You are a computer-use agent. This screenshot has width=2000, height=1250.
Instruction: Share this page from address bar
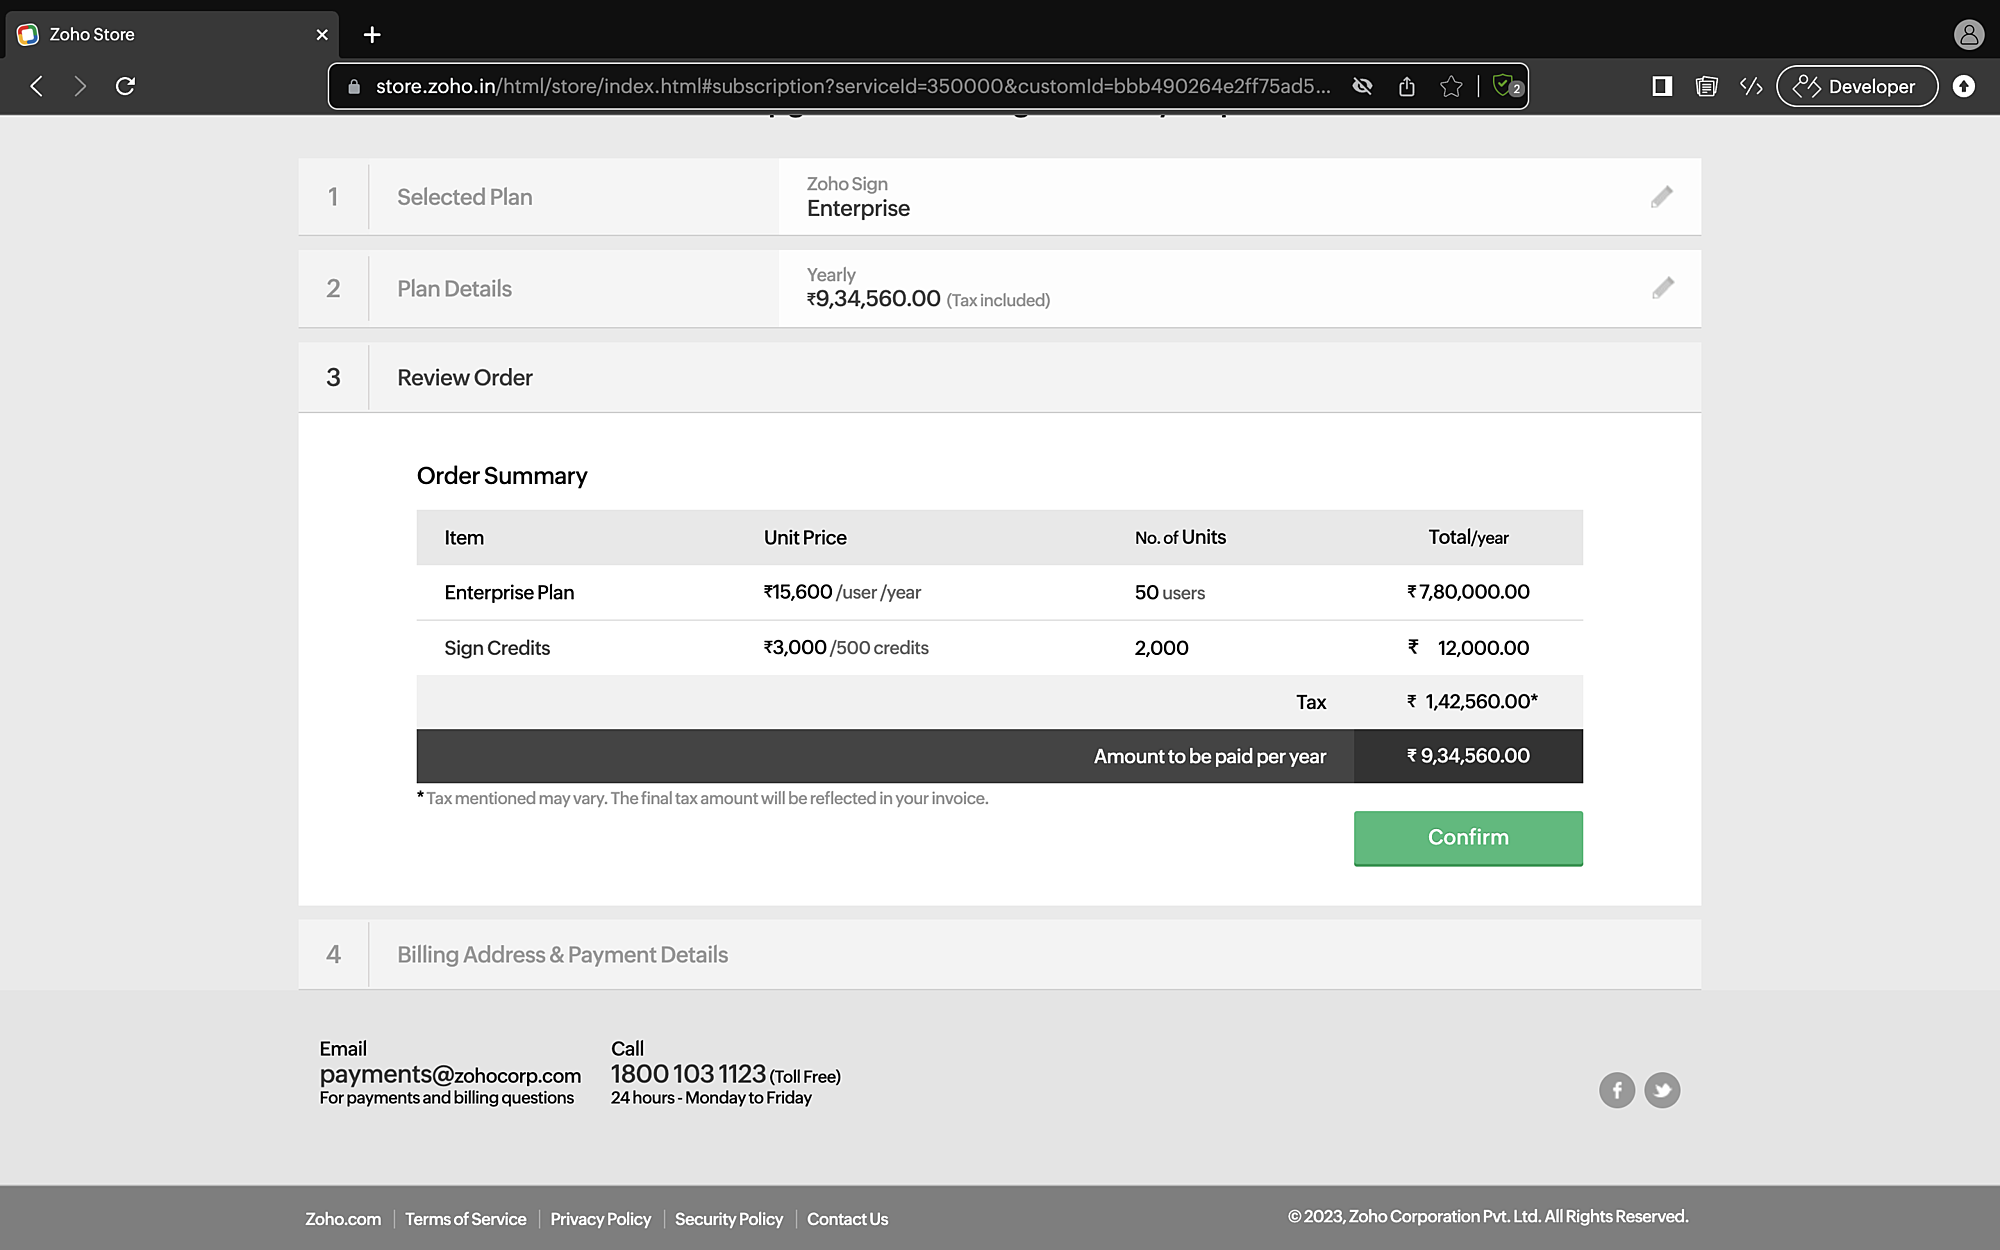pos(1407,86)
